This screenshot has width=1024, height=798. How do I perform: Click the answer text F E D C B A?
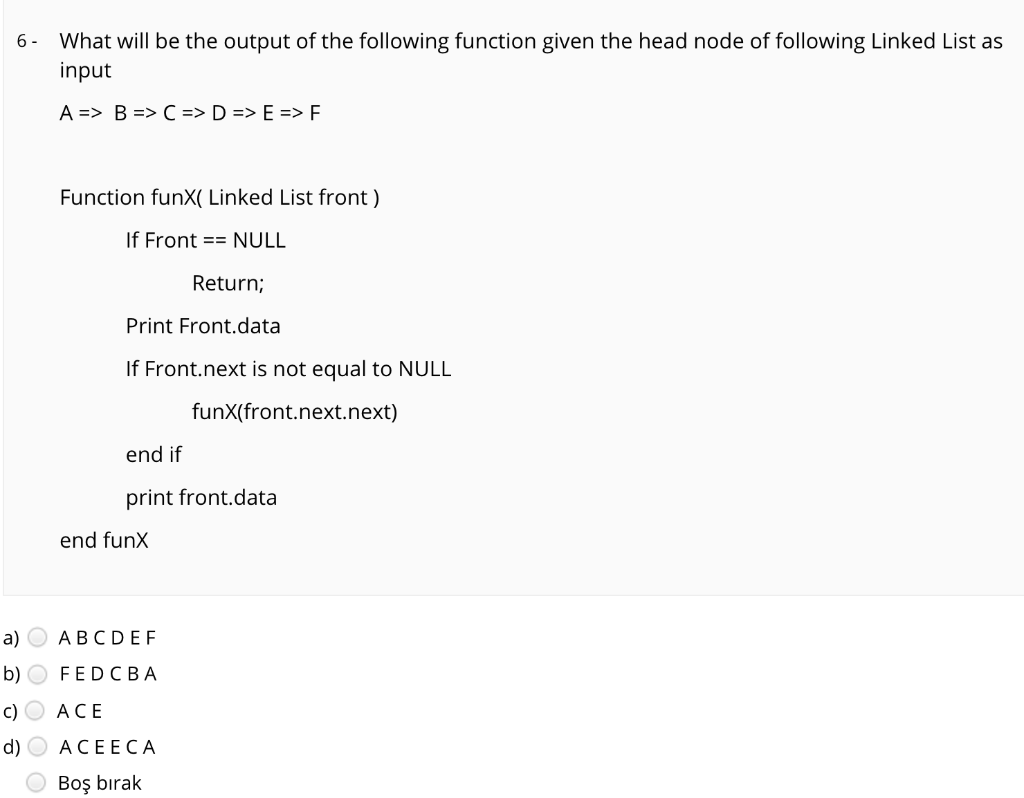tap(108, 674)
